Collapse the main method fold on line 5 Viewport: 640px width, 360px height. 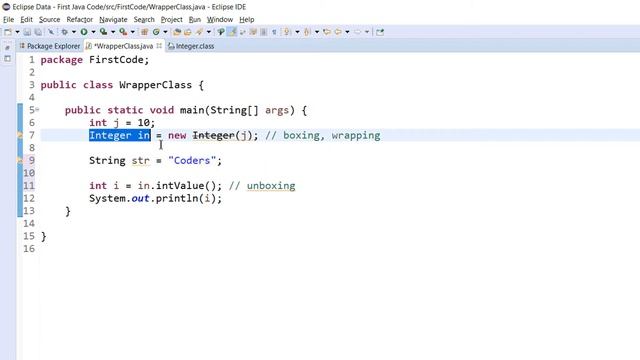tap(37, 109)
